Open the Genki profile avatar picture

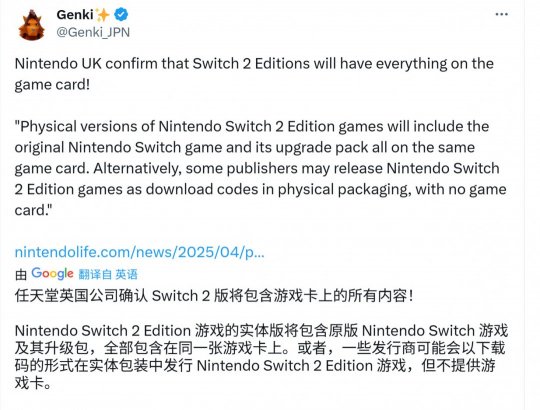click(31, 25)
